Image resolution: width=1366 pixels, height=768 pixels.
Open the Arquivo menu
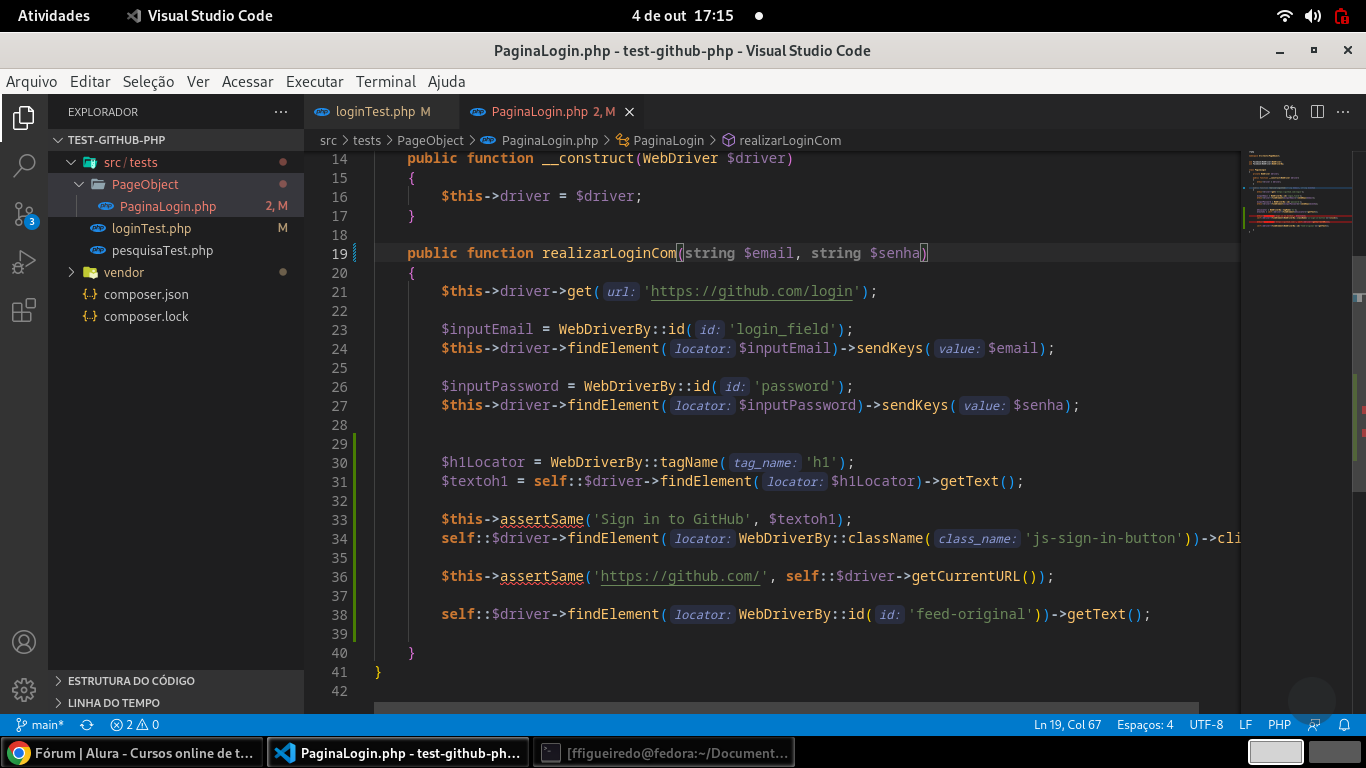click(32, 82)
